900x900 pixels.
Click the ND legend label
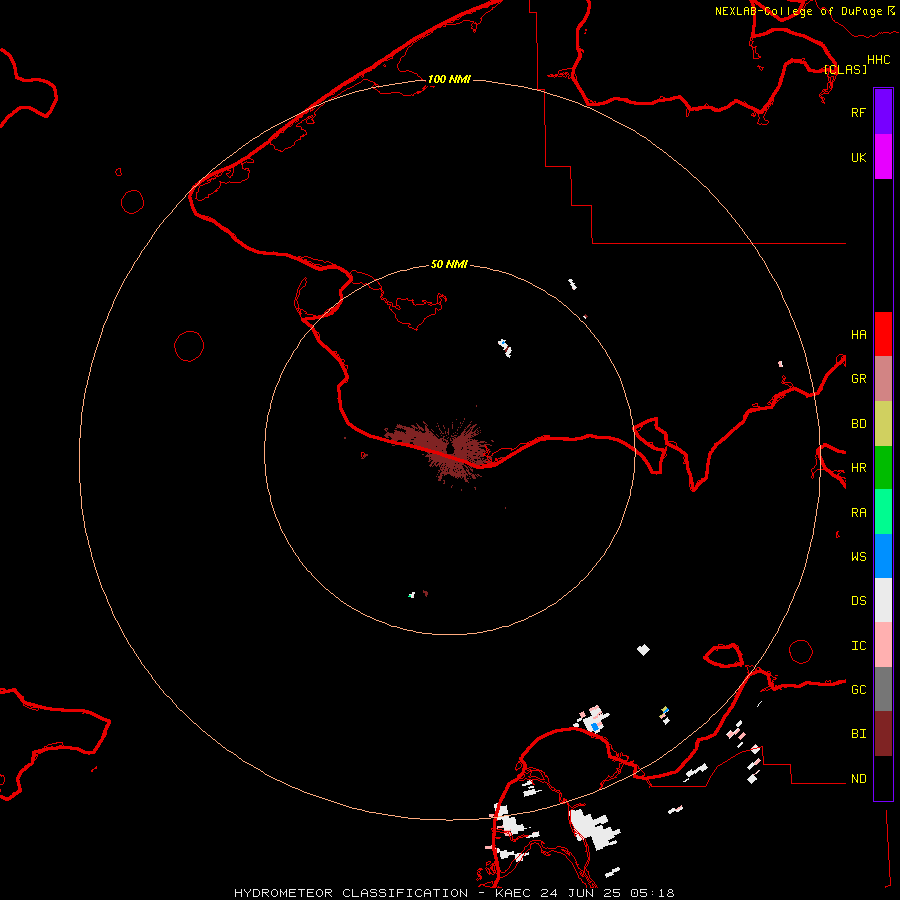[x=858, y=779]
